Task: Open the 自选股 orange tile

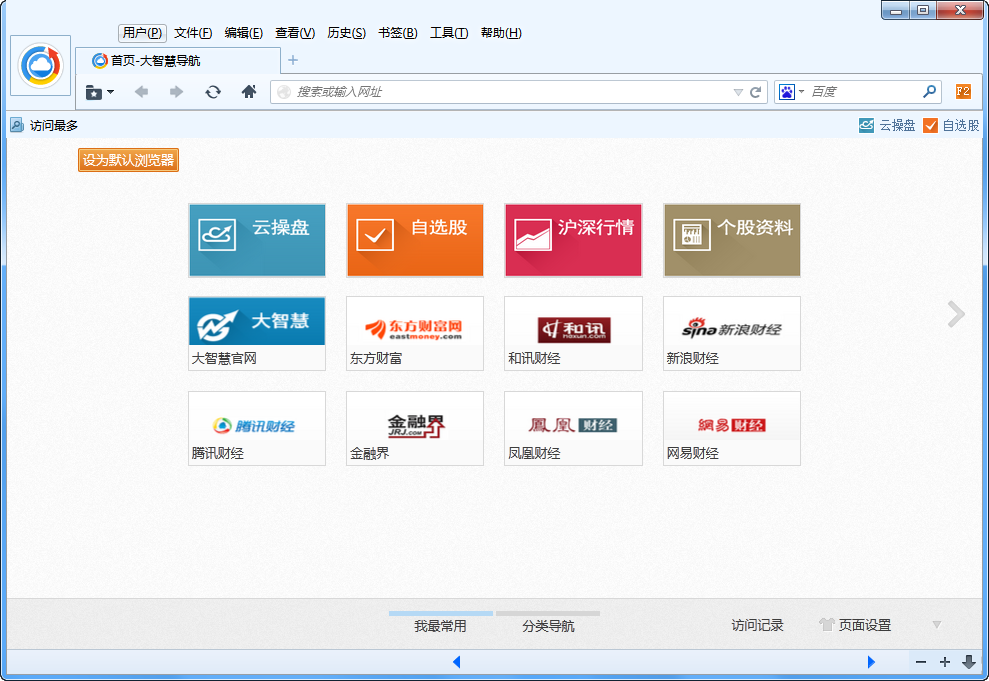Action: pos(415,240)
